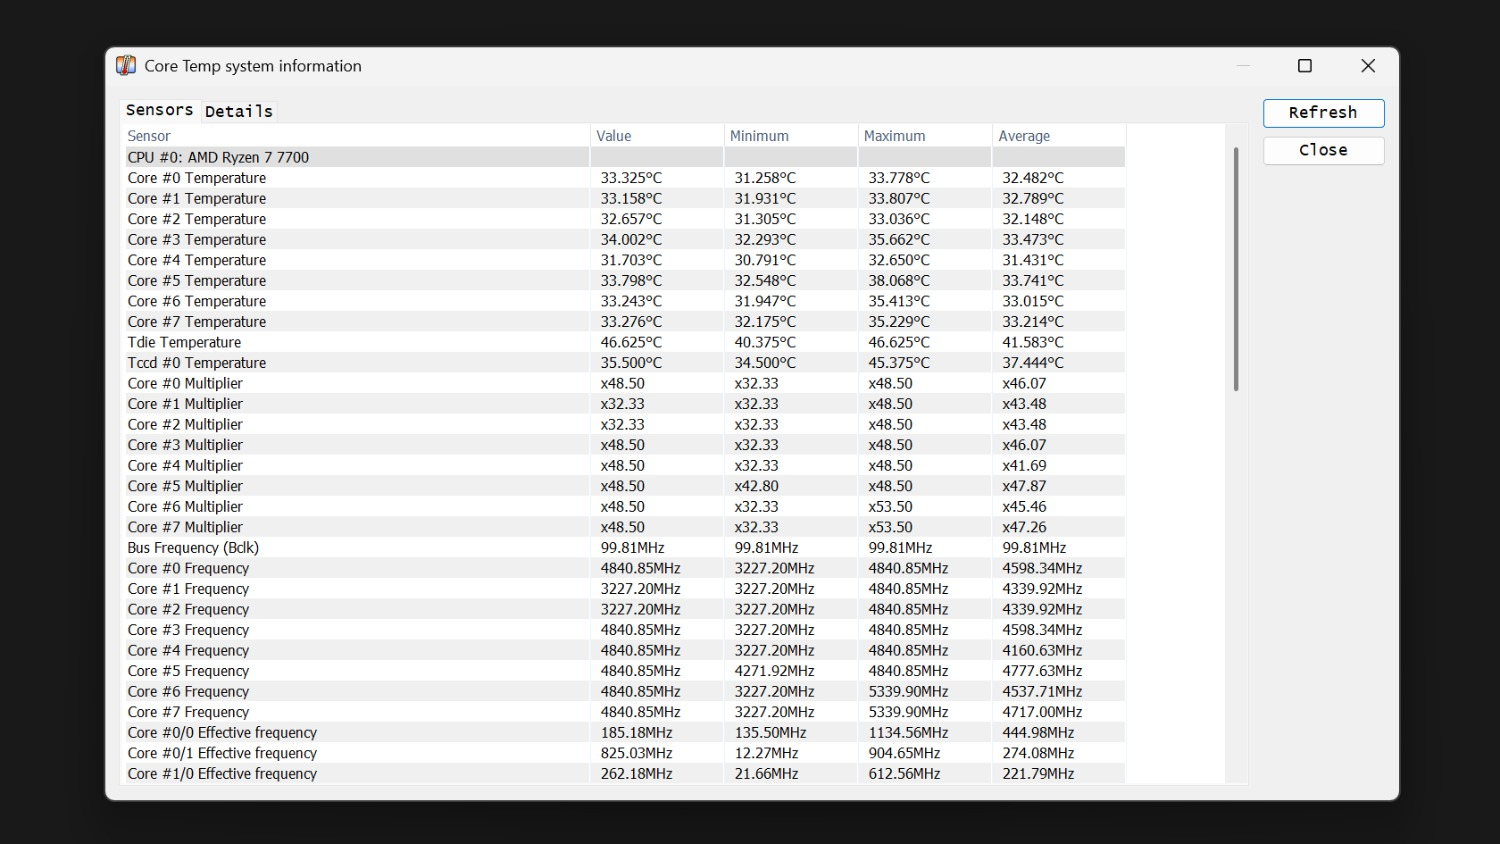The image size is (1500, 844).
Task: Minimize the Core Temp window
Action: pos(1243,66)
